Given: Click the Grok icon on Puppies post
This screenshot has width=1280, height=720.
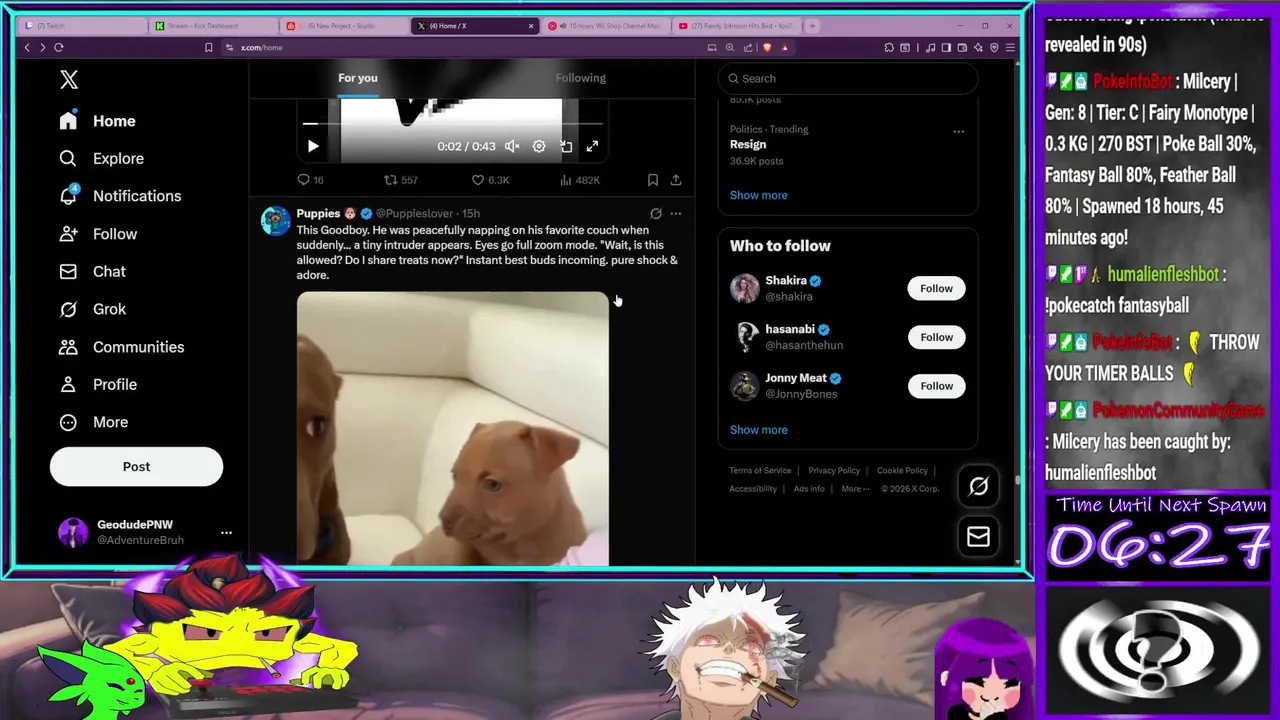Looking at the screenshot, I should [x=656, y=213].
